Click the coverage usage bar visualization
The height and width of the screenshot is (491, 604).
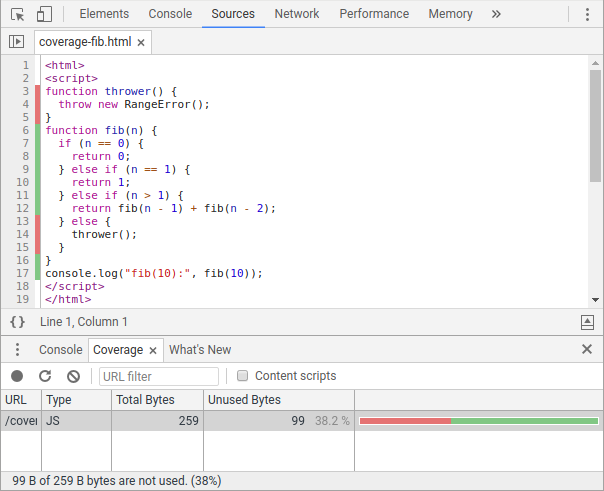point(478,421)
